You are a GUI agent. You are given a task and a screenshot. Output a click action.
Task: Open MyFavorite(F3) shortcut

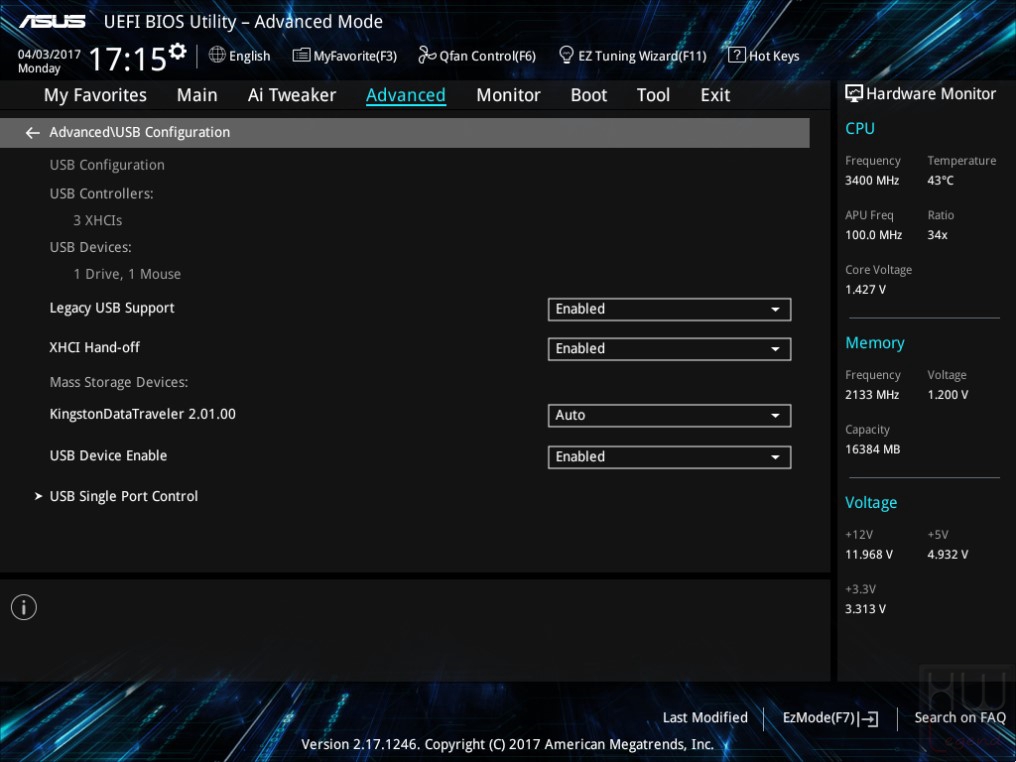345,56
